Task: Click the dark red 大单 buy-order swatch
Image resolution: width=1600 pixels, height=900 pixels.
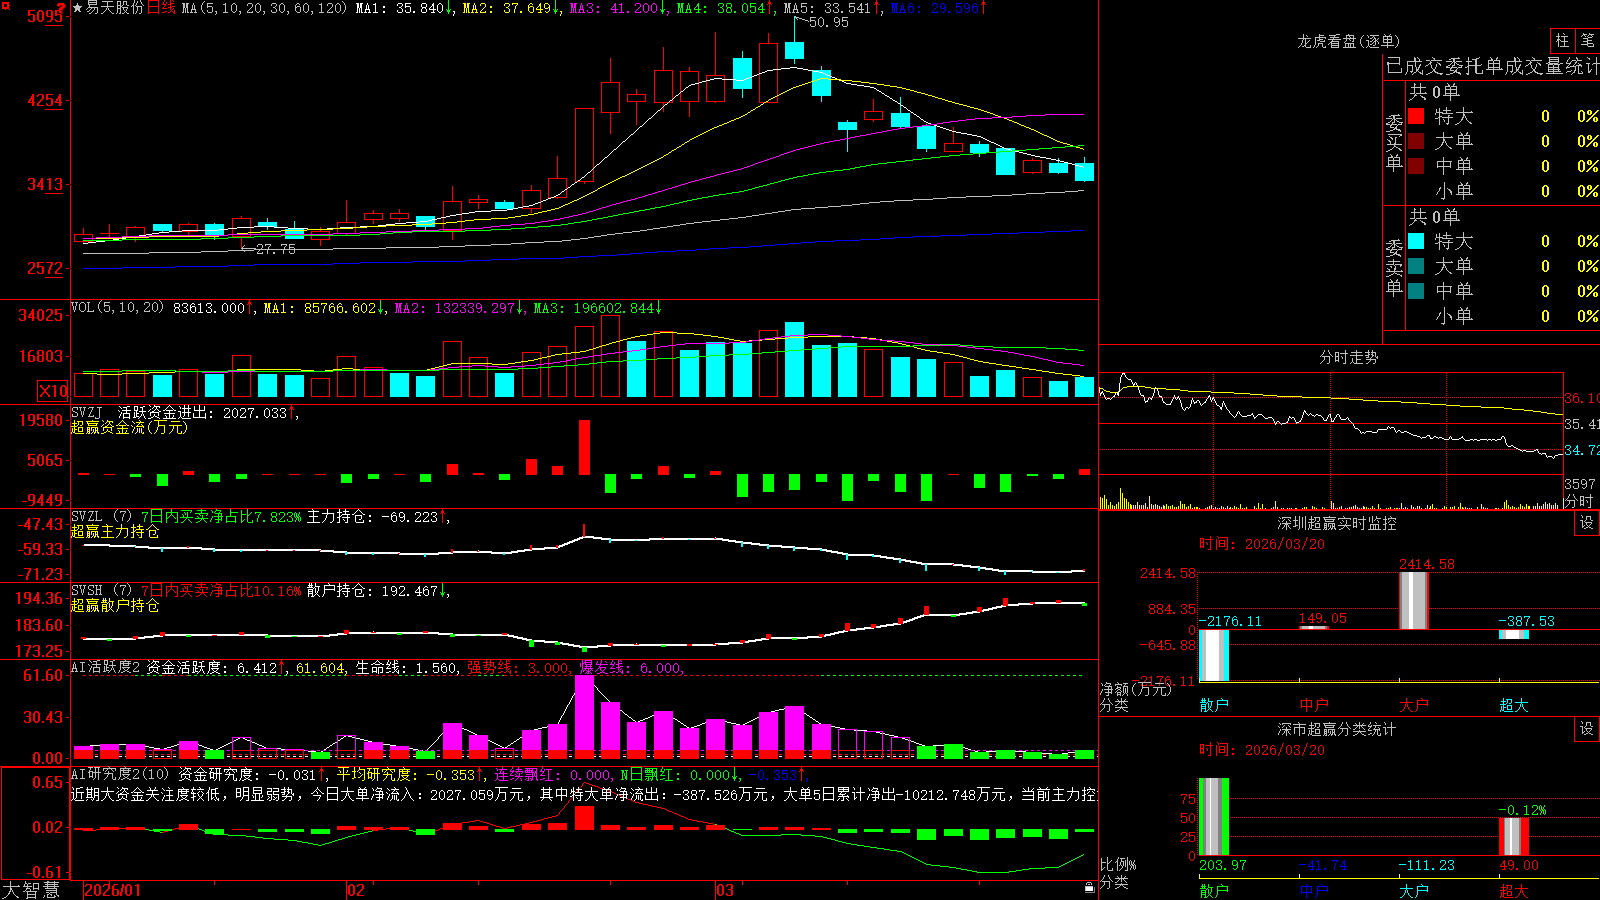Action: point(1416,141)
